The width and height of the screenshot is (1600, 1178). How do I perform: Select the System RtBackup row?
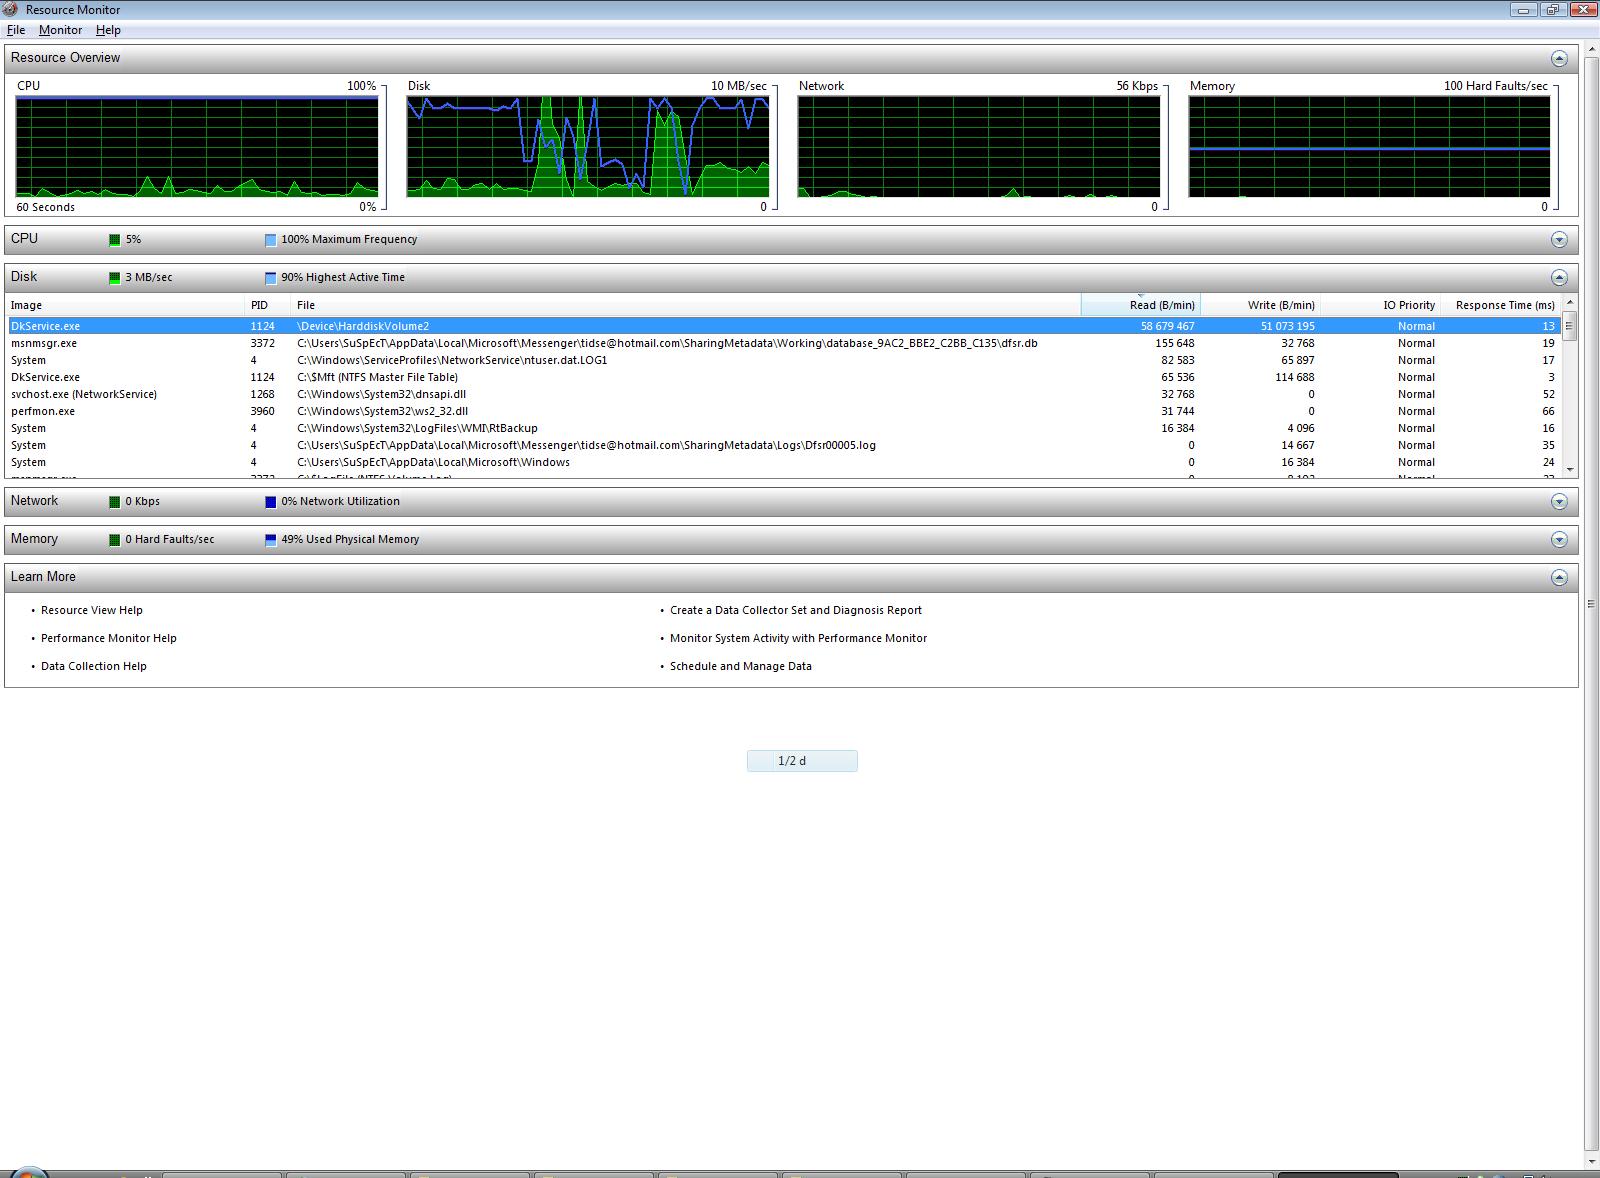pyautogui.click(x=783, y=428)
